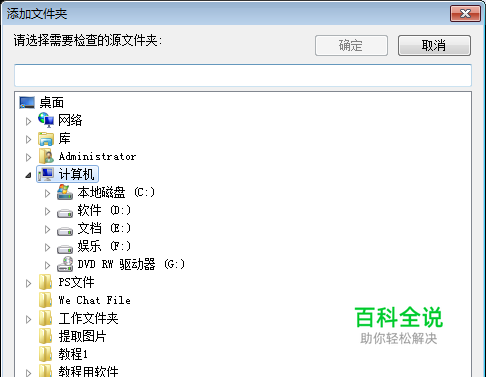Image resolution: width=486 pixels, height=377 pixels.
Task: Close the 添加文件夹 dialog
Action: [x=465, y=14]
